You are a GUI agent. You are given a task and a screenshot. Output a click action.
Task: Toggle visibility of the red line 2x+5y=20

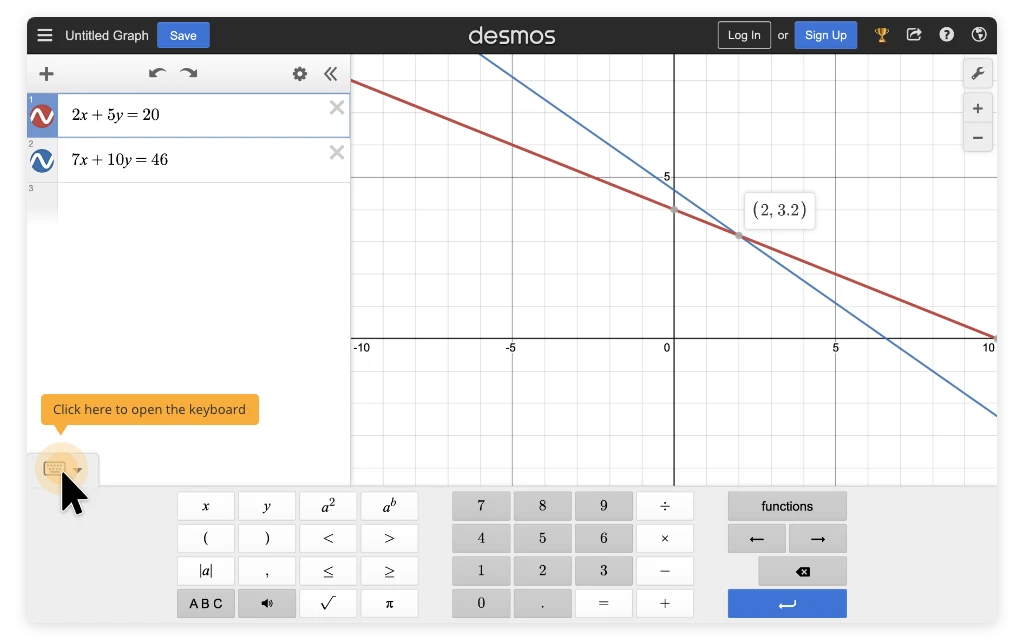point(42,117)
